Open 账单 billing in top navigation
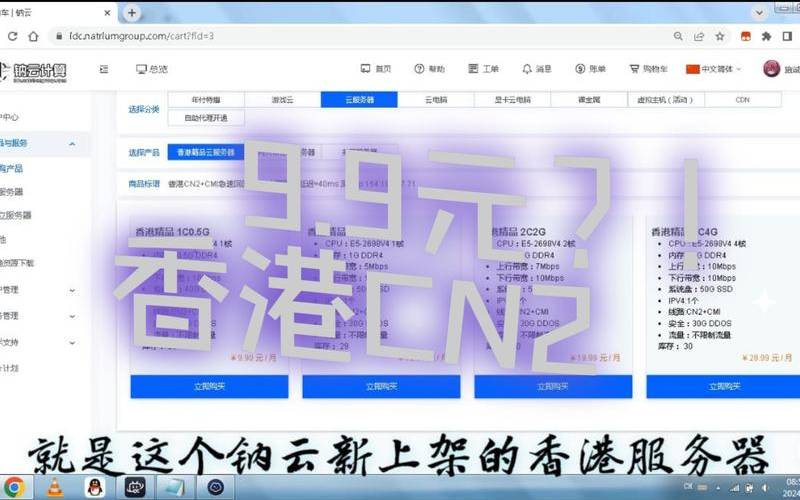The width and height of the screenshot is (800, 500). (590, 69)
